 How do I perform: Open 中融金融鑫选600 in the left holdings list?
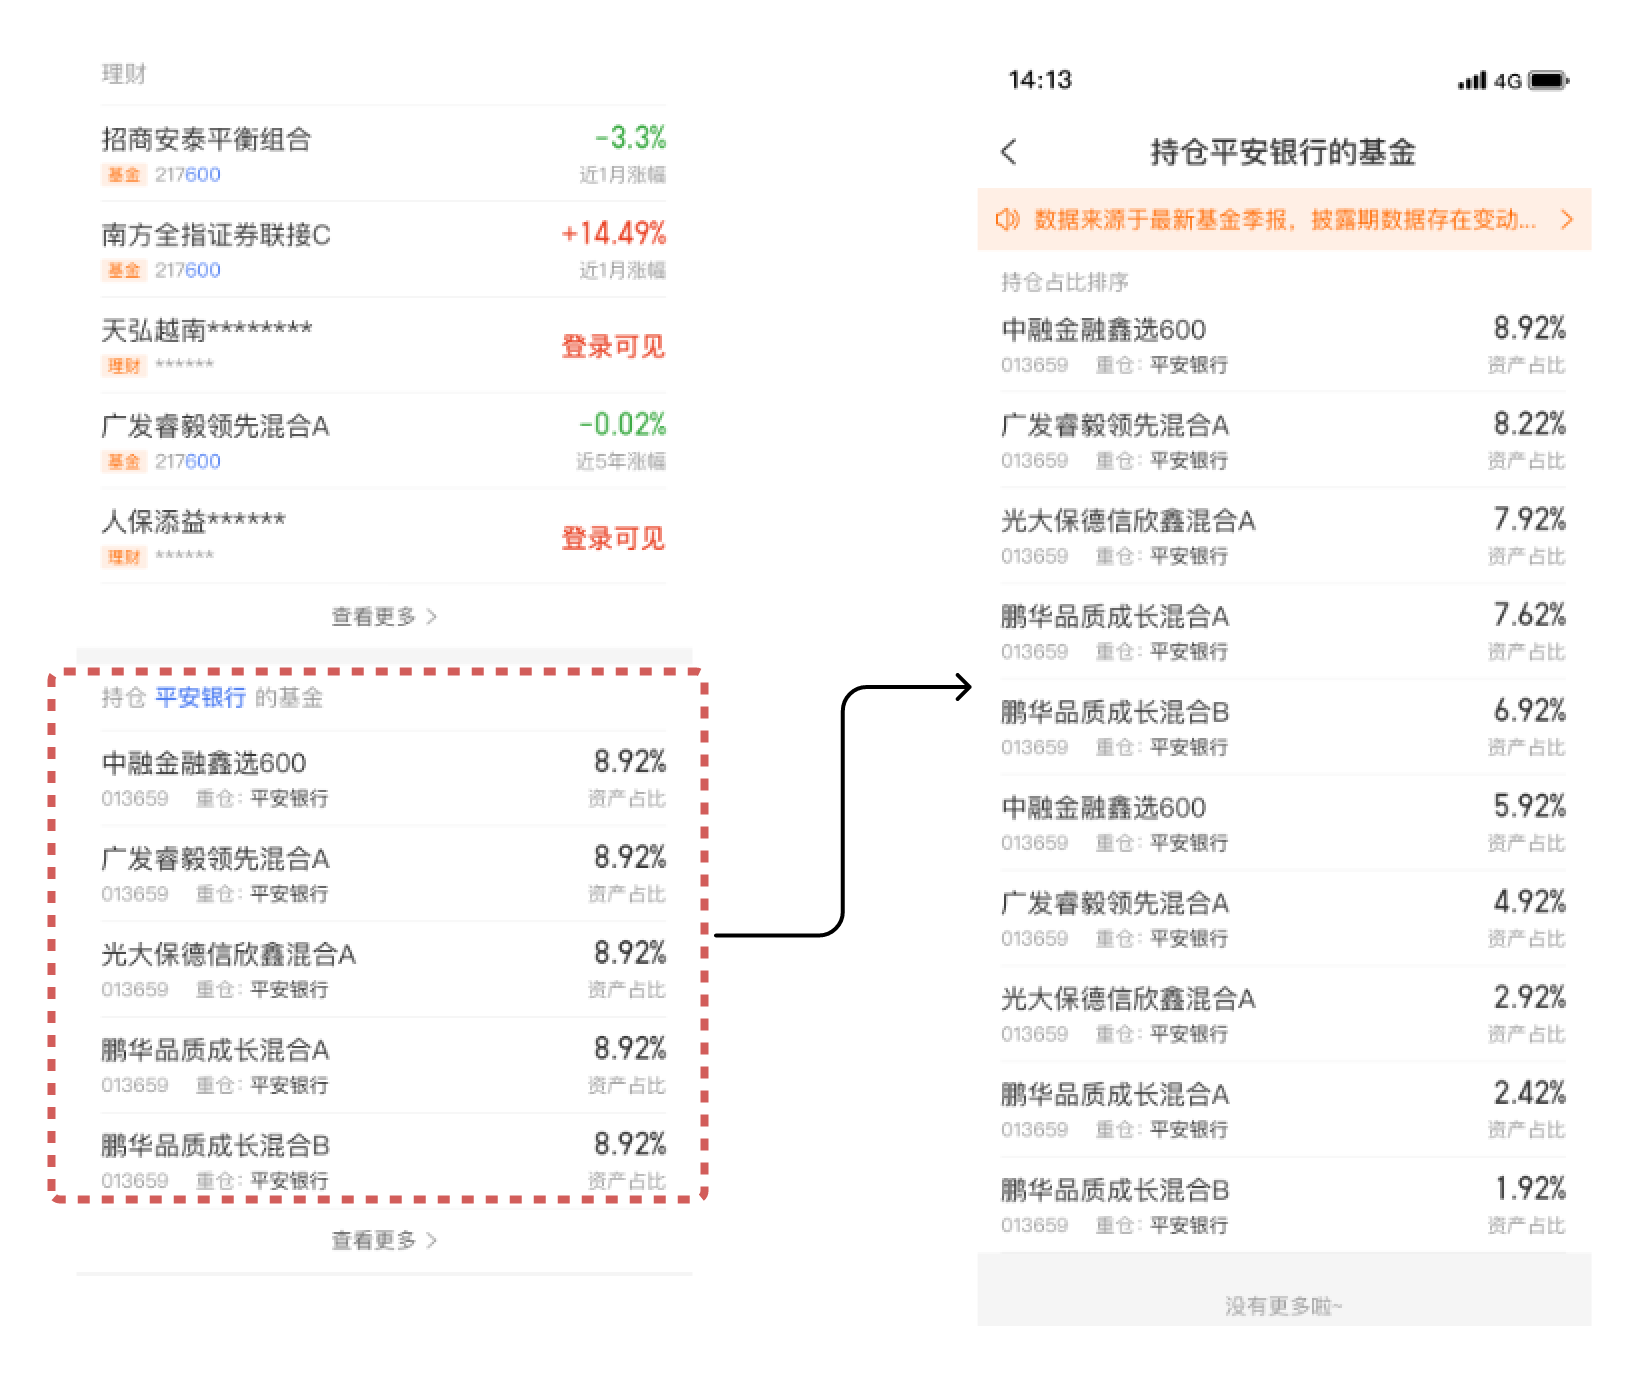[x=383, y=778]
